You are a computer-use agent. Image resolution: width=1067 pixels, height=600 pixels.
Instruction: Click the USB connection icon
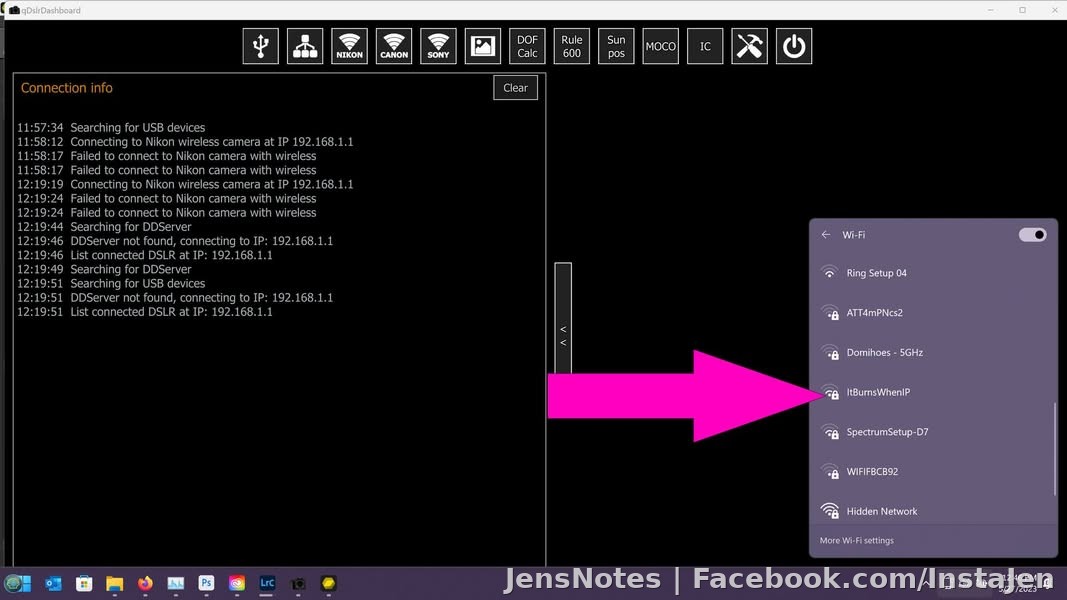click(261, 46)
